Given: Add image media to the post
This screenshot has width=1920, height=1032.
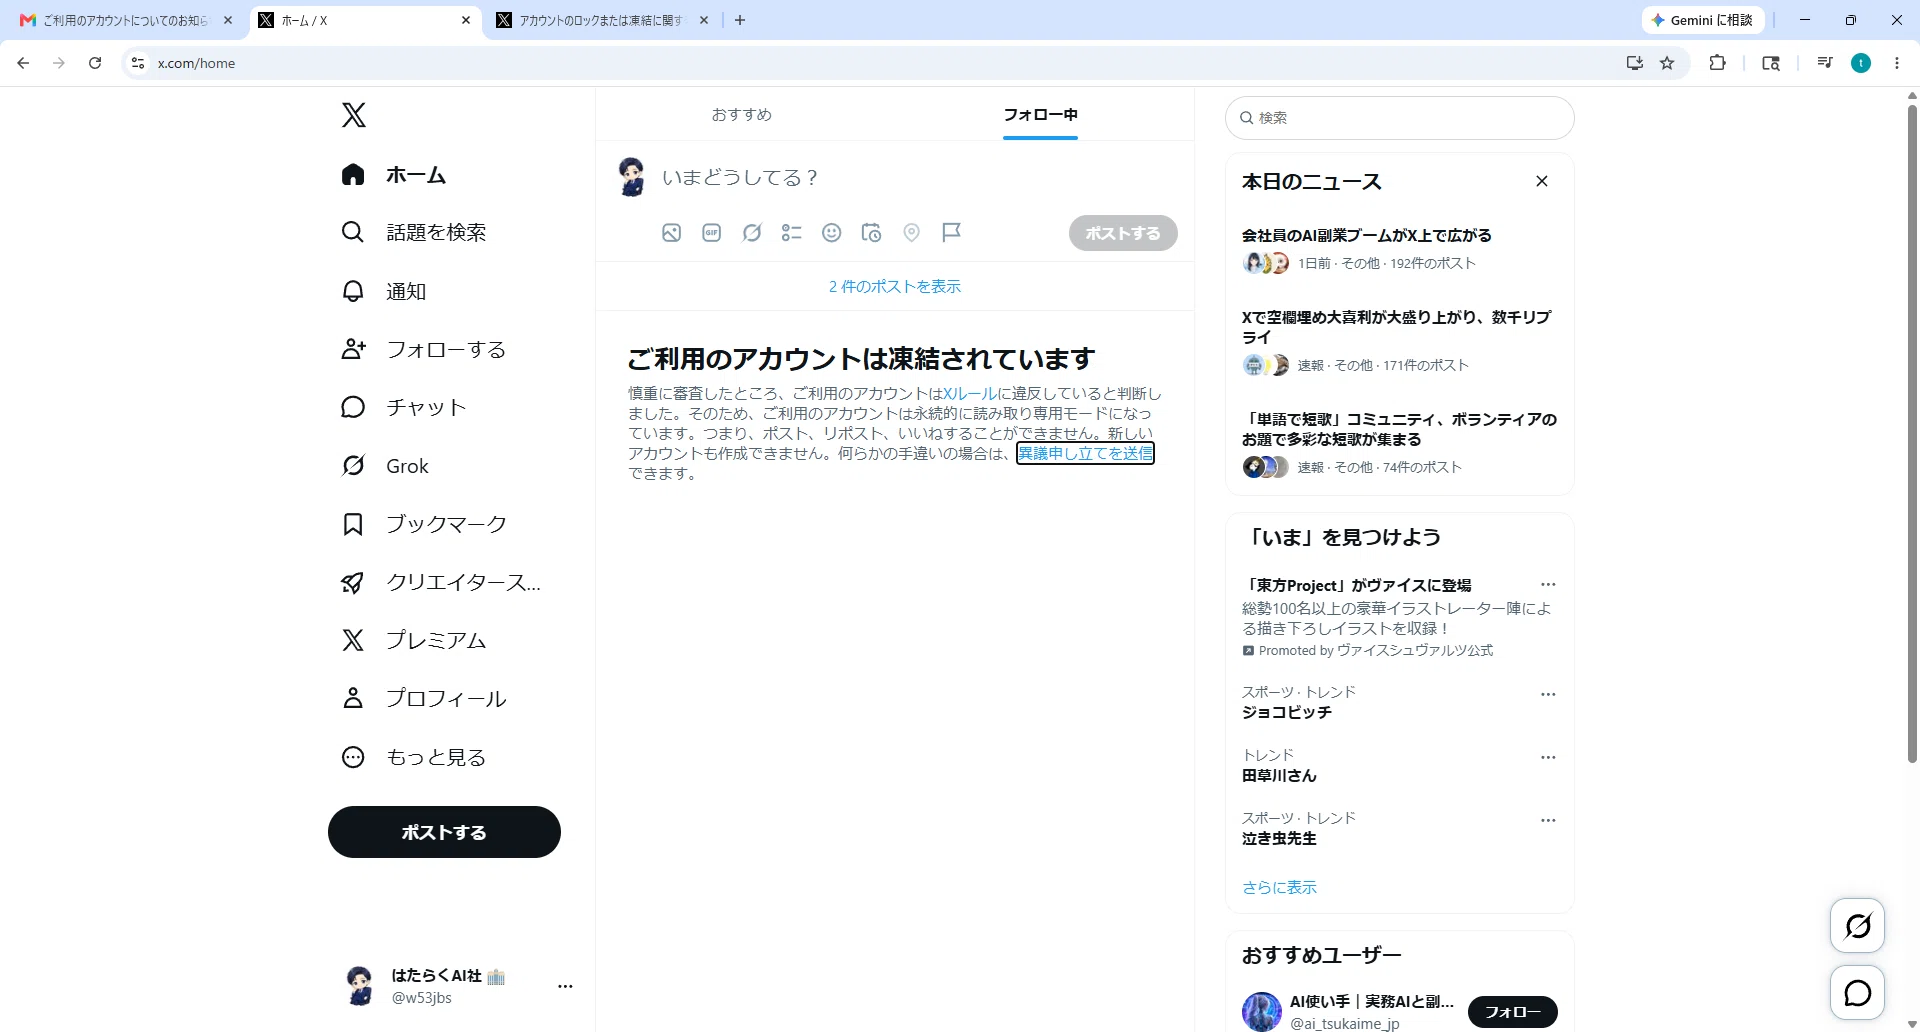Looking at the screenshot, I should [x=671, y=233].
